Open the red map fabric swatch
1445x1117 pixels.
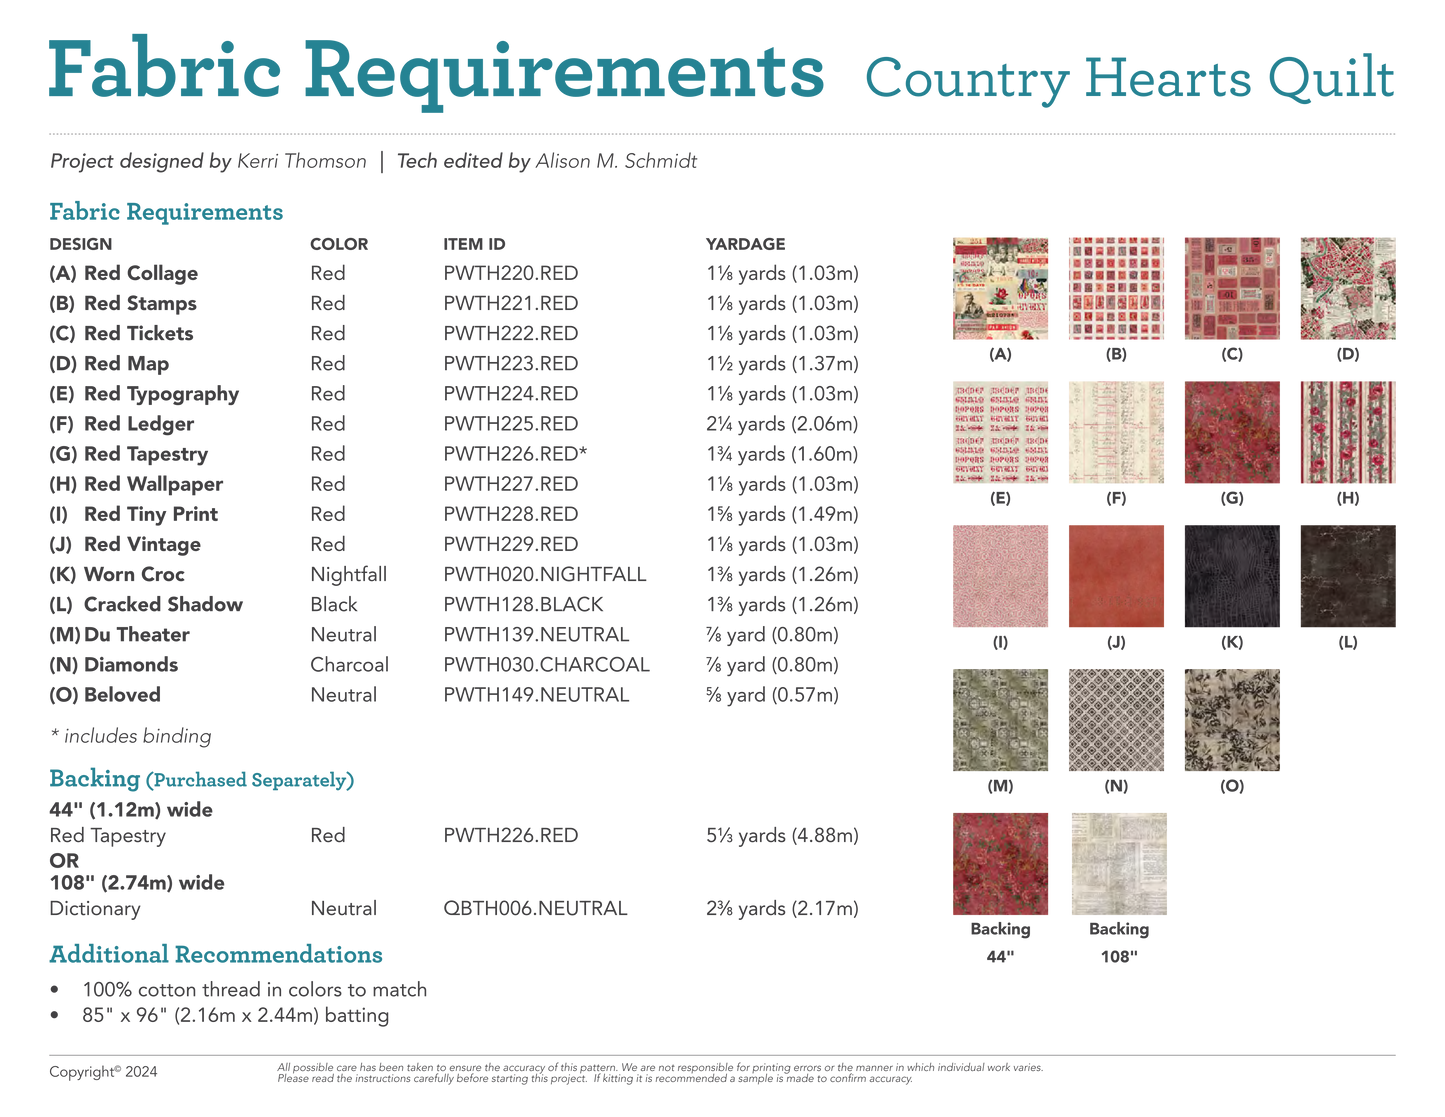tap(1348, 289)
